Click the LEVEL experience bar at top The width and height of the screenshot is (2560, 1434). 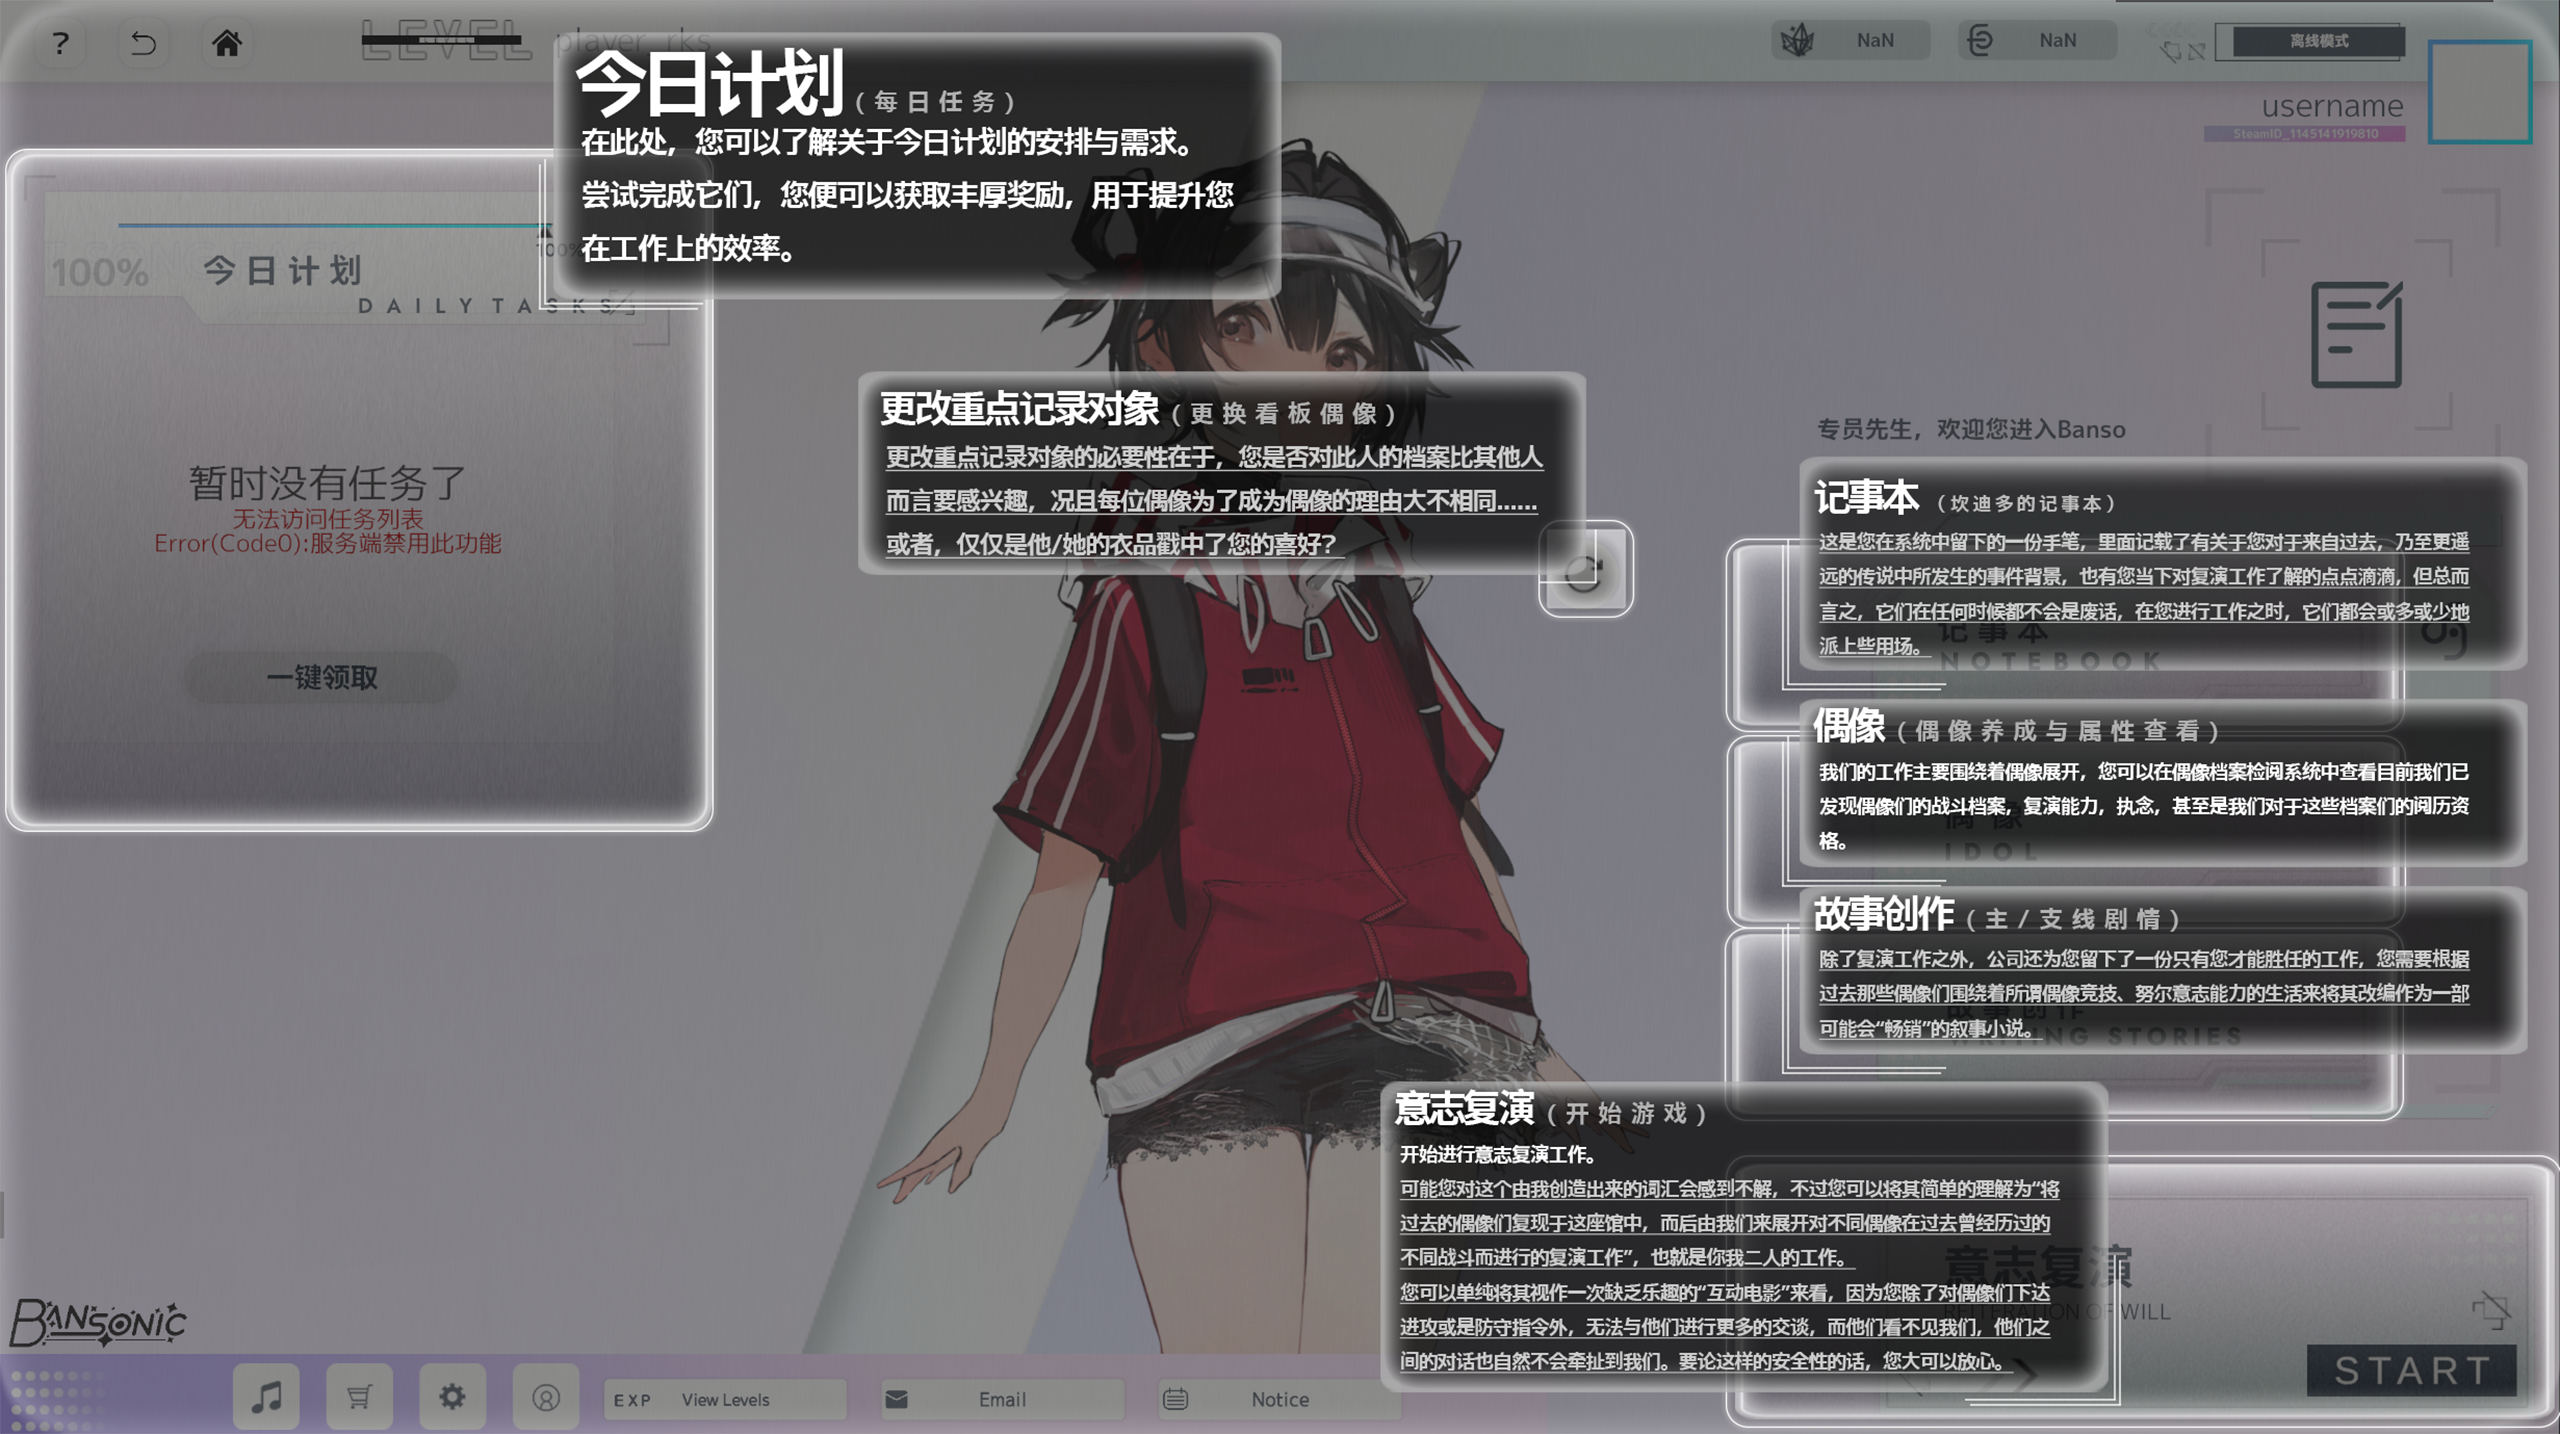click(441, 40)
